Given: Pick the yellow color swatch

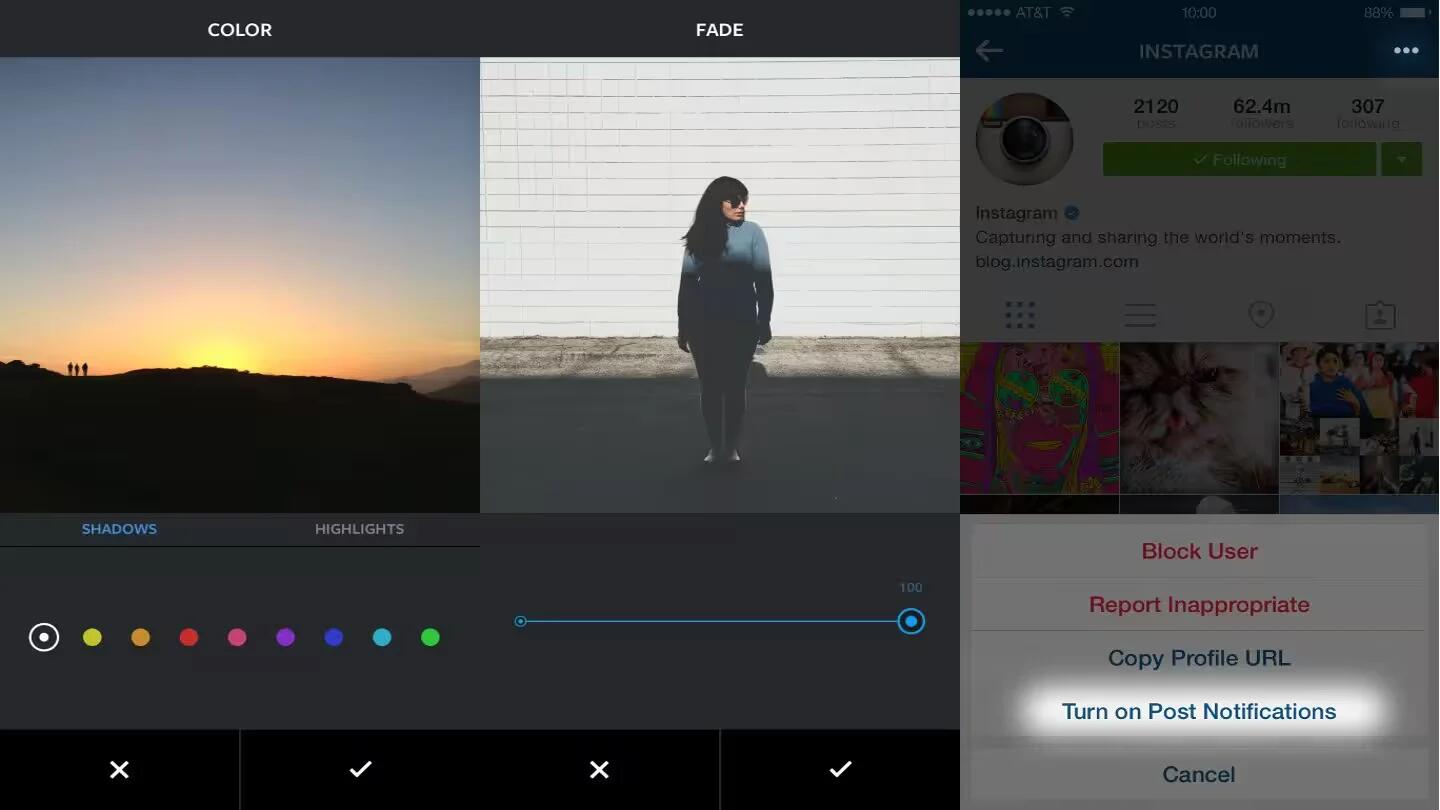Looking at the screenshot, I should click(x=92, y=637).
